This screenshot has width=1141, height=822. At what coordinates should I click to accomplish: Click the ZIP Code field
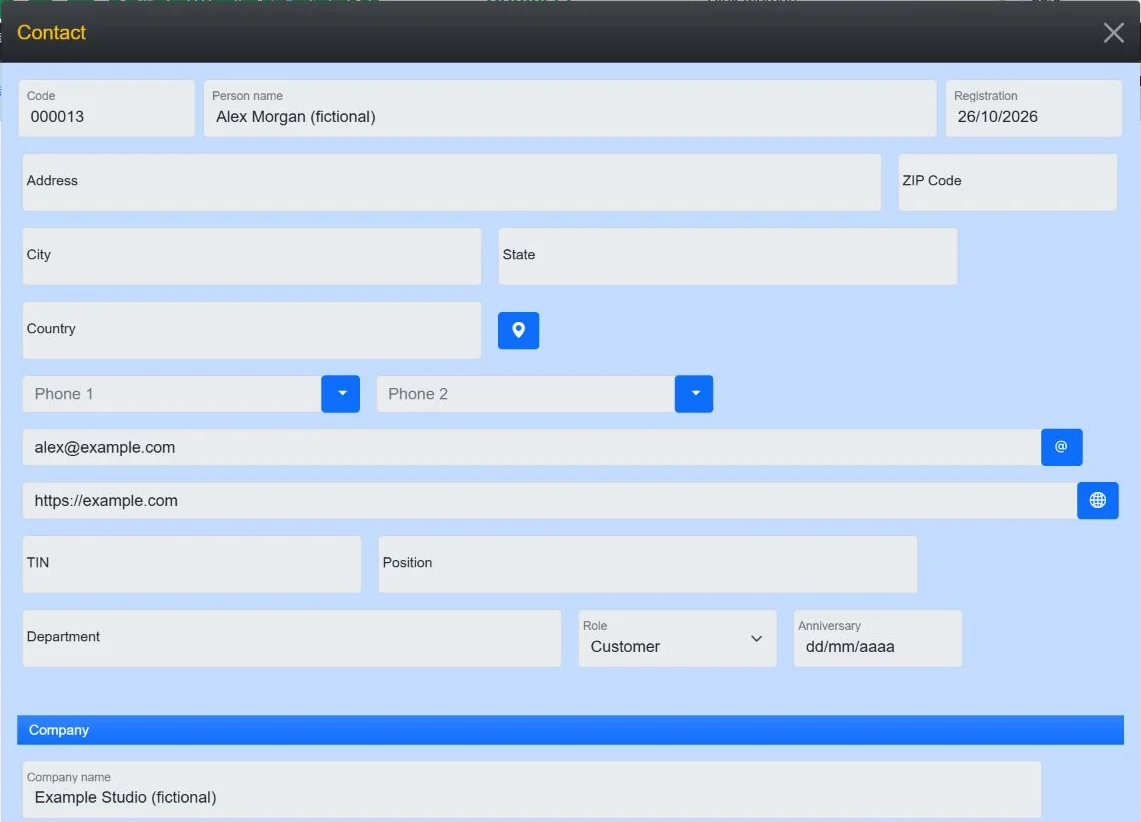click(1007, 183)
